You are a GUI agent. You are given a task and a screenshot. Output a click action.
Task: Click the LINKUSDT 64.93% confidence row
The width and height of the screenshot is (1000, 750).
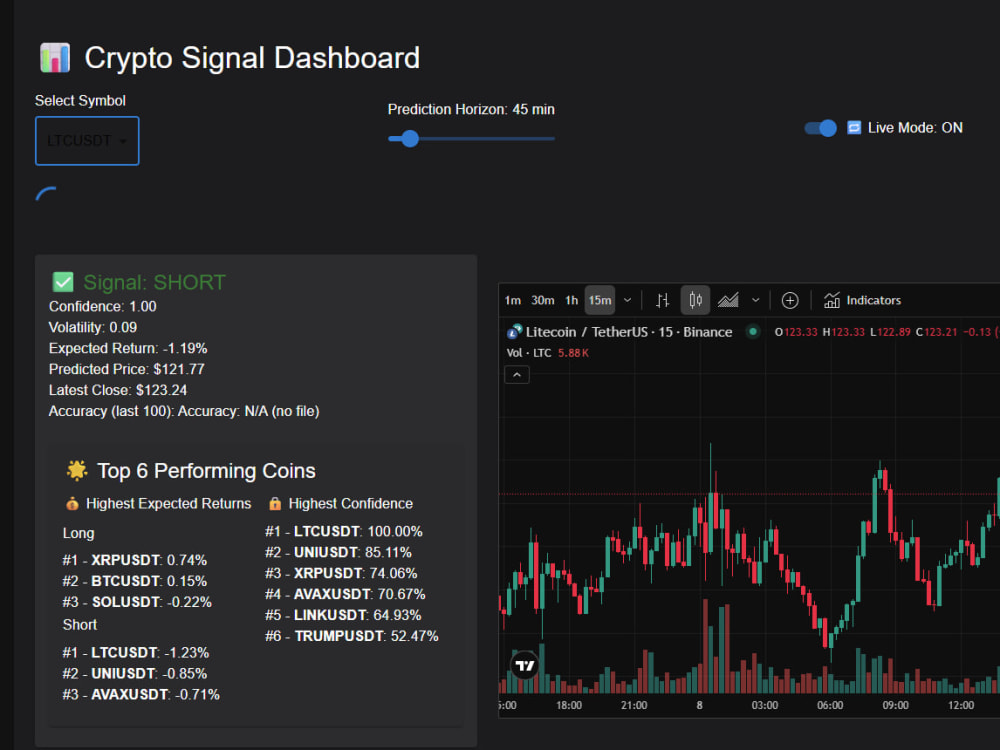tap(343, 616)
